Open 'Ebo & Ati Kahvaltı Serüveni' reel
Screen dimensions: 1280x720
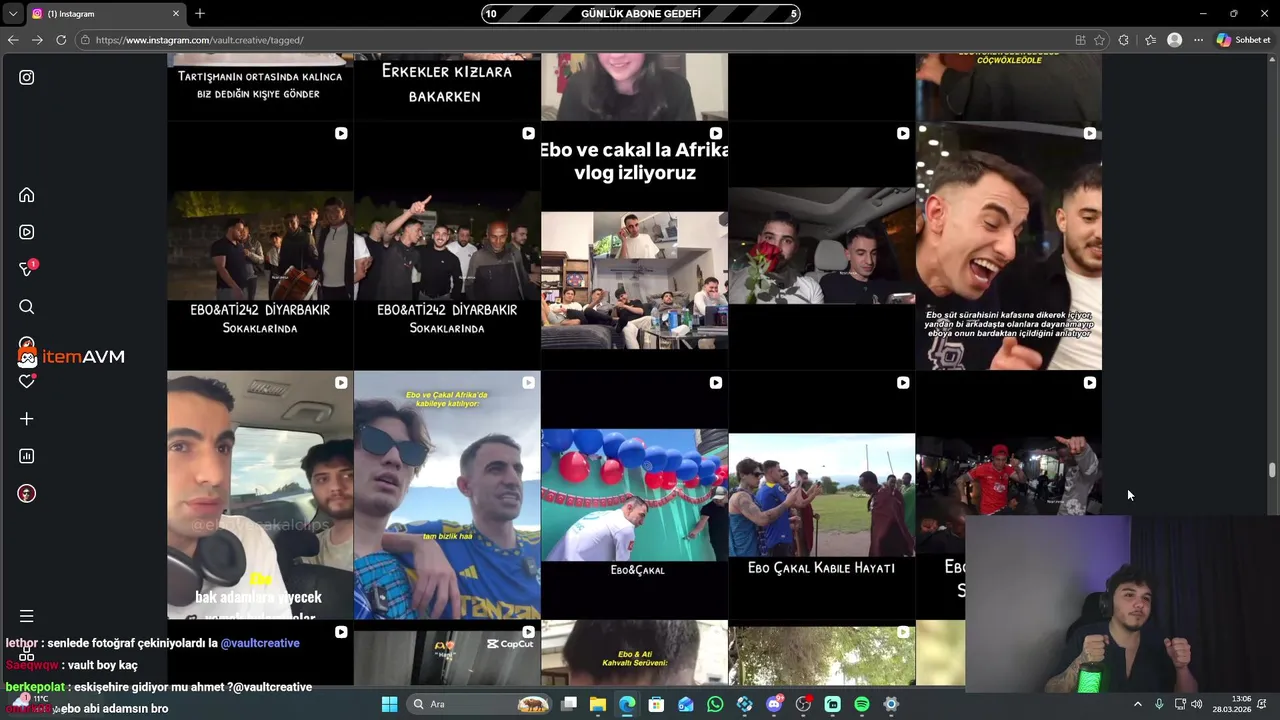click(x=634, y=653)
